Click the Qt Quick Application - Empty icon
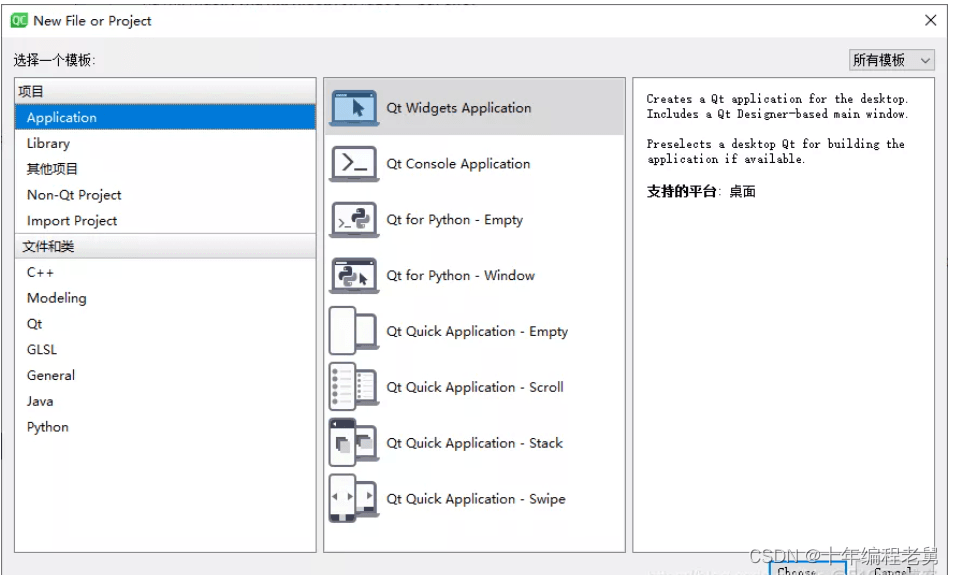Image resolution: width=953 pixels, height=575 pixels. [354, 331]
